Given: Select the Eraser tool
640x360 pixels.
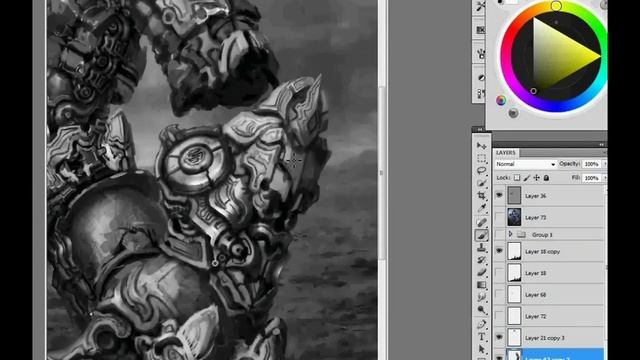Looking at the screenshot, I should click(482, 272).
